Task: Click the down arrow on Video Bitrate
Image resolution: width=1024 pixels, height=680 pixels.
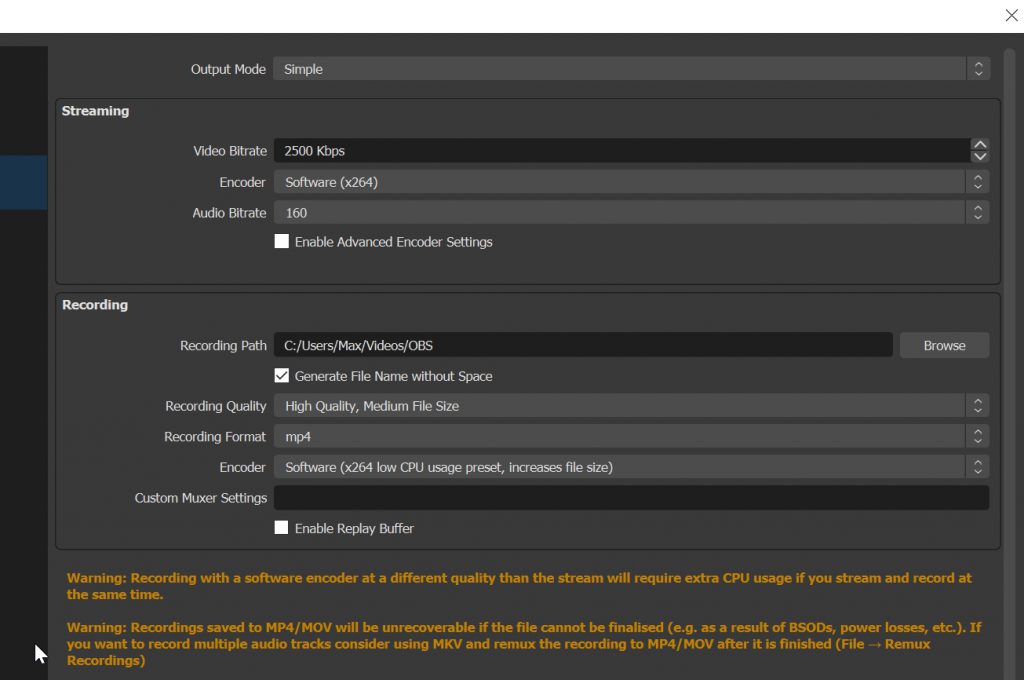Action: pyautogui.click(x=980, y=157)
